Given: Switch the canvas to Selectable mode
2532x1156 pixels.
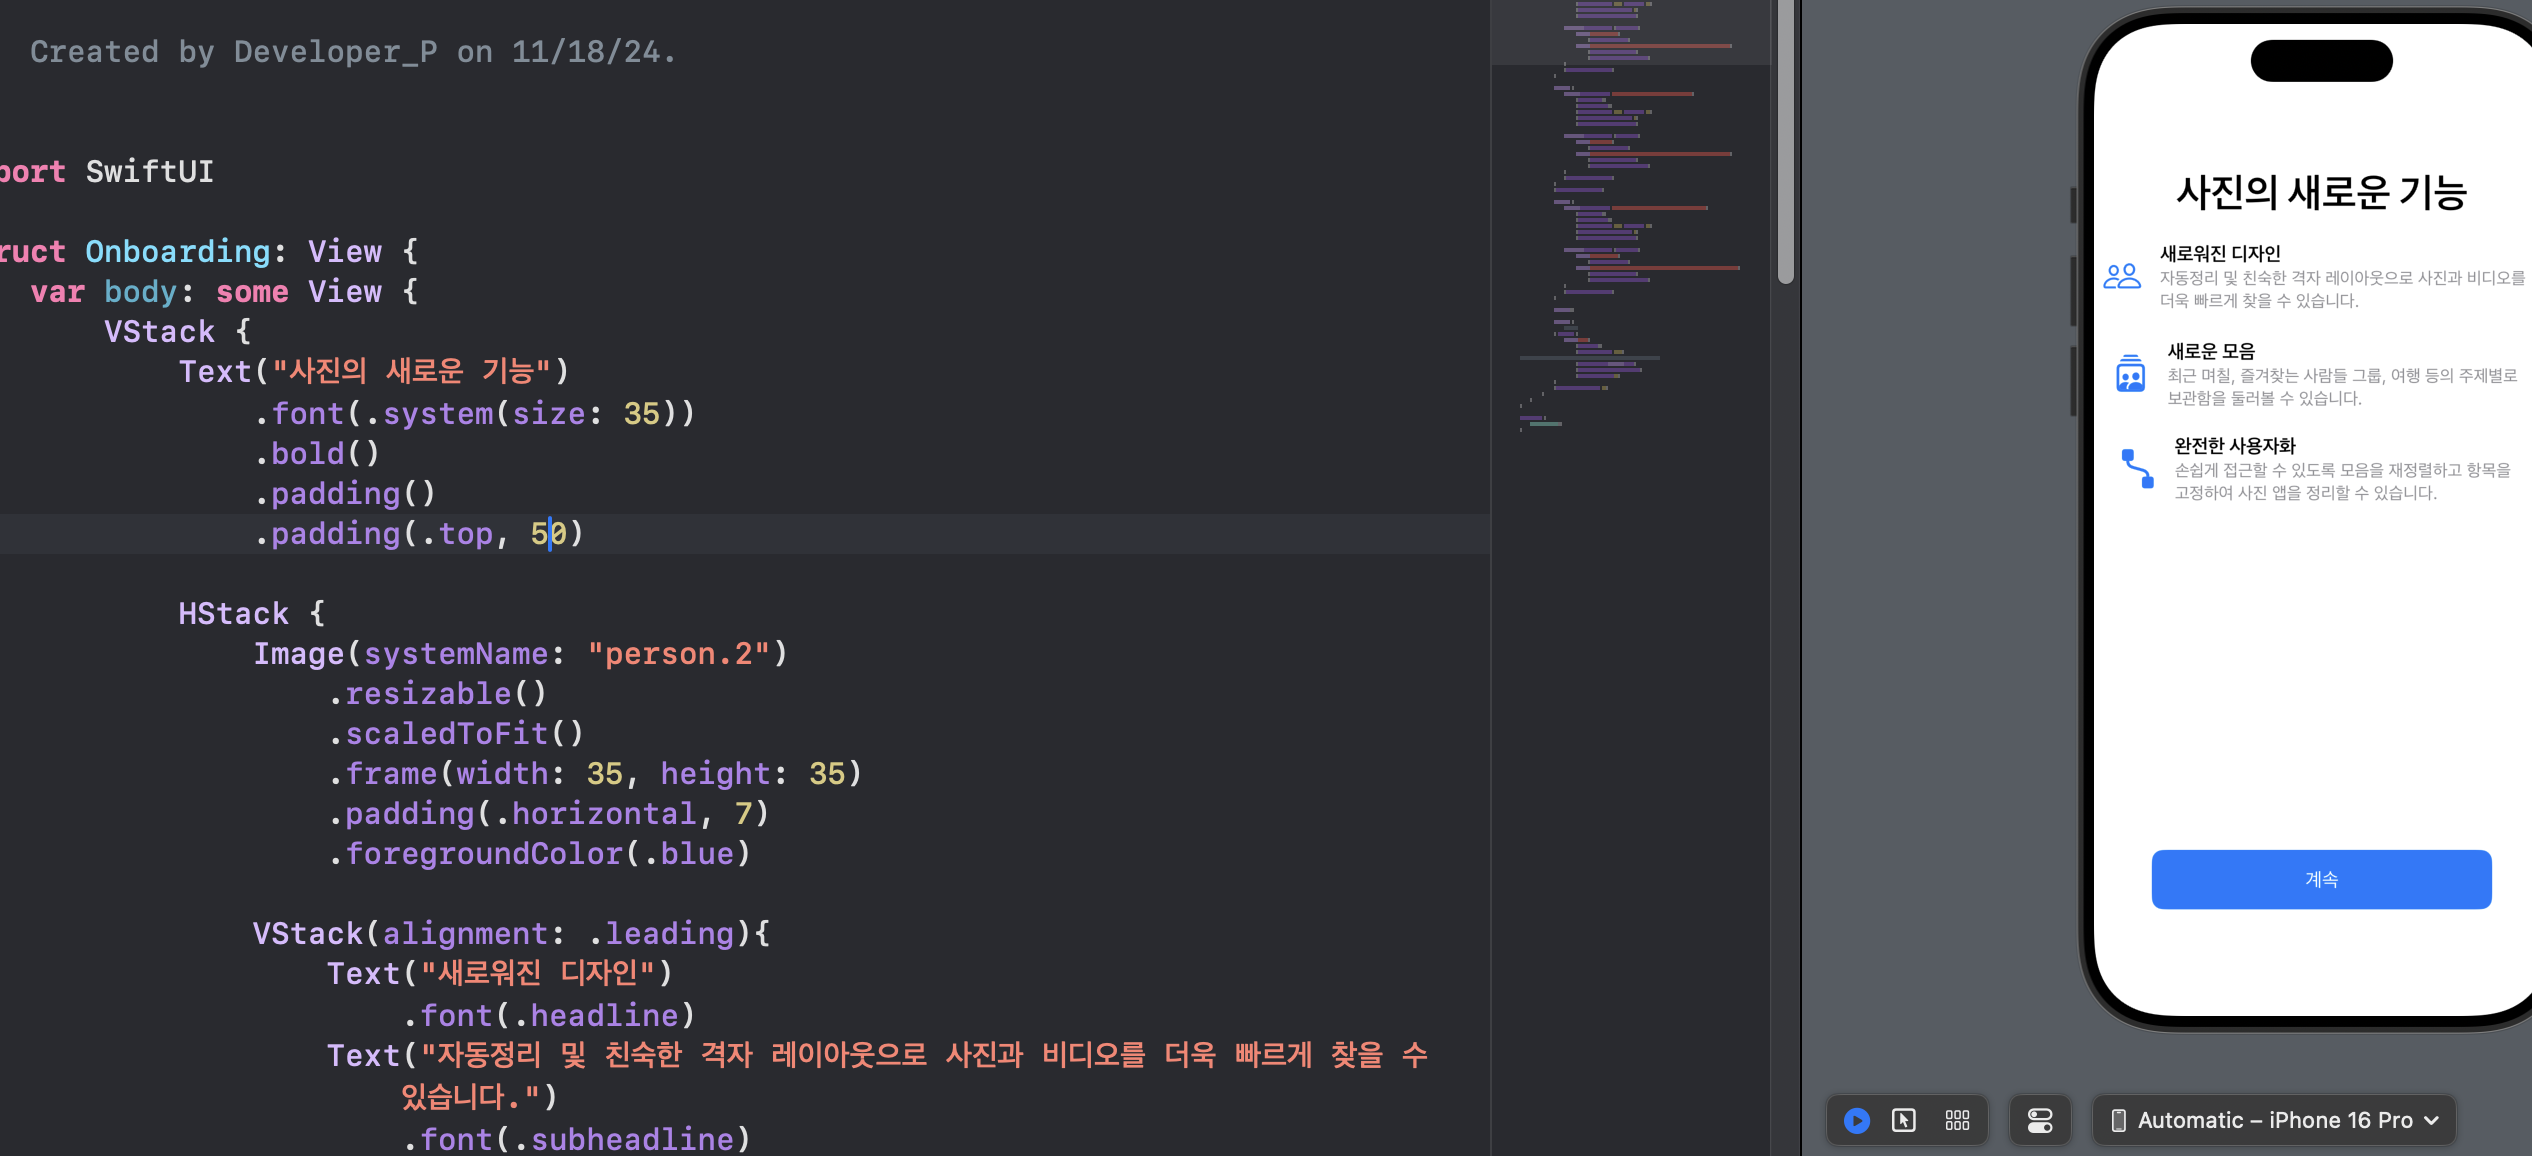Looking at the screenshot, I should point(1904,1120).
